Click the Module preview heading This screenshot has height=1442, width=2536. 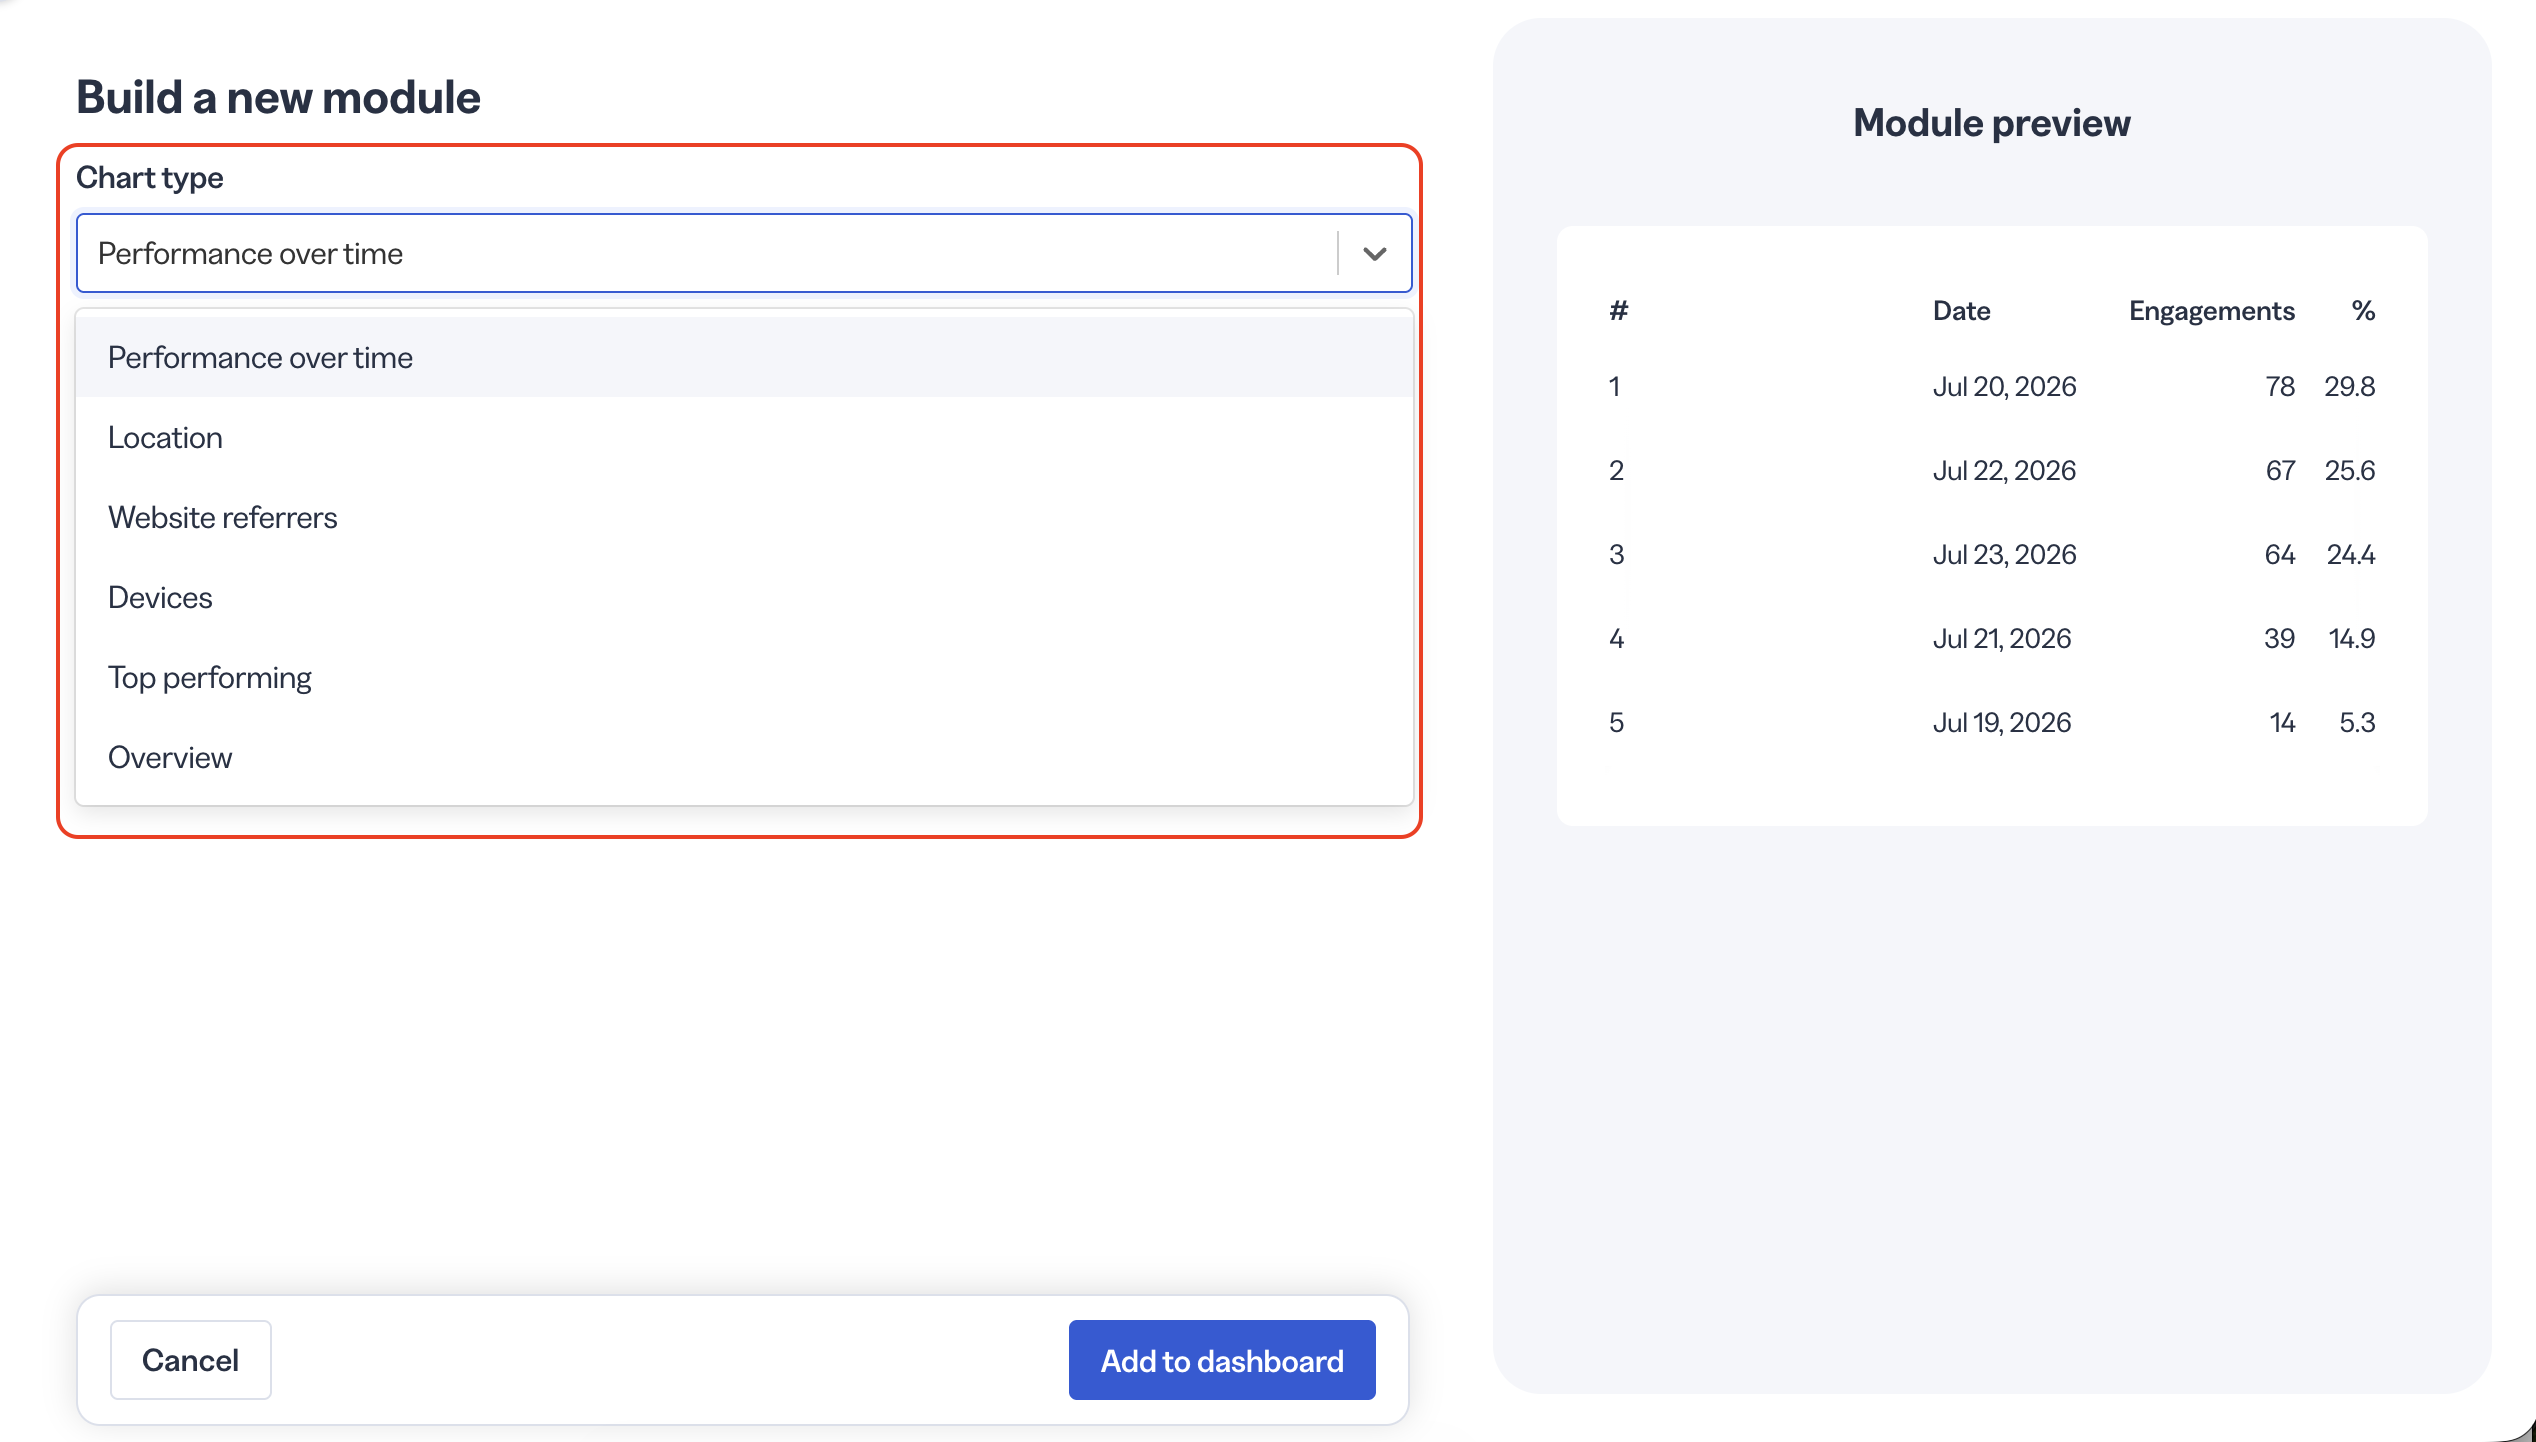pyautogui.click(x=1991, y=123)
